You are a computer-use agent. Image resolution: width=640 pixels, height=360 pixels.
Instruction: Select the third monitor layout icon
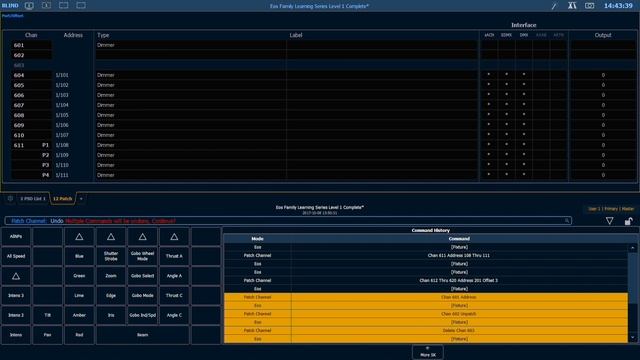(64, 6)
